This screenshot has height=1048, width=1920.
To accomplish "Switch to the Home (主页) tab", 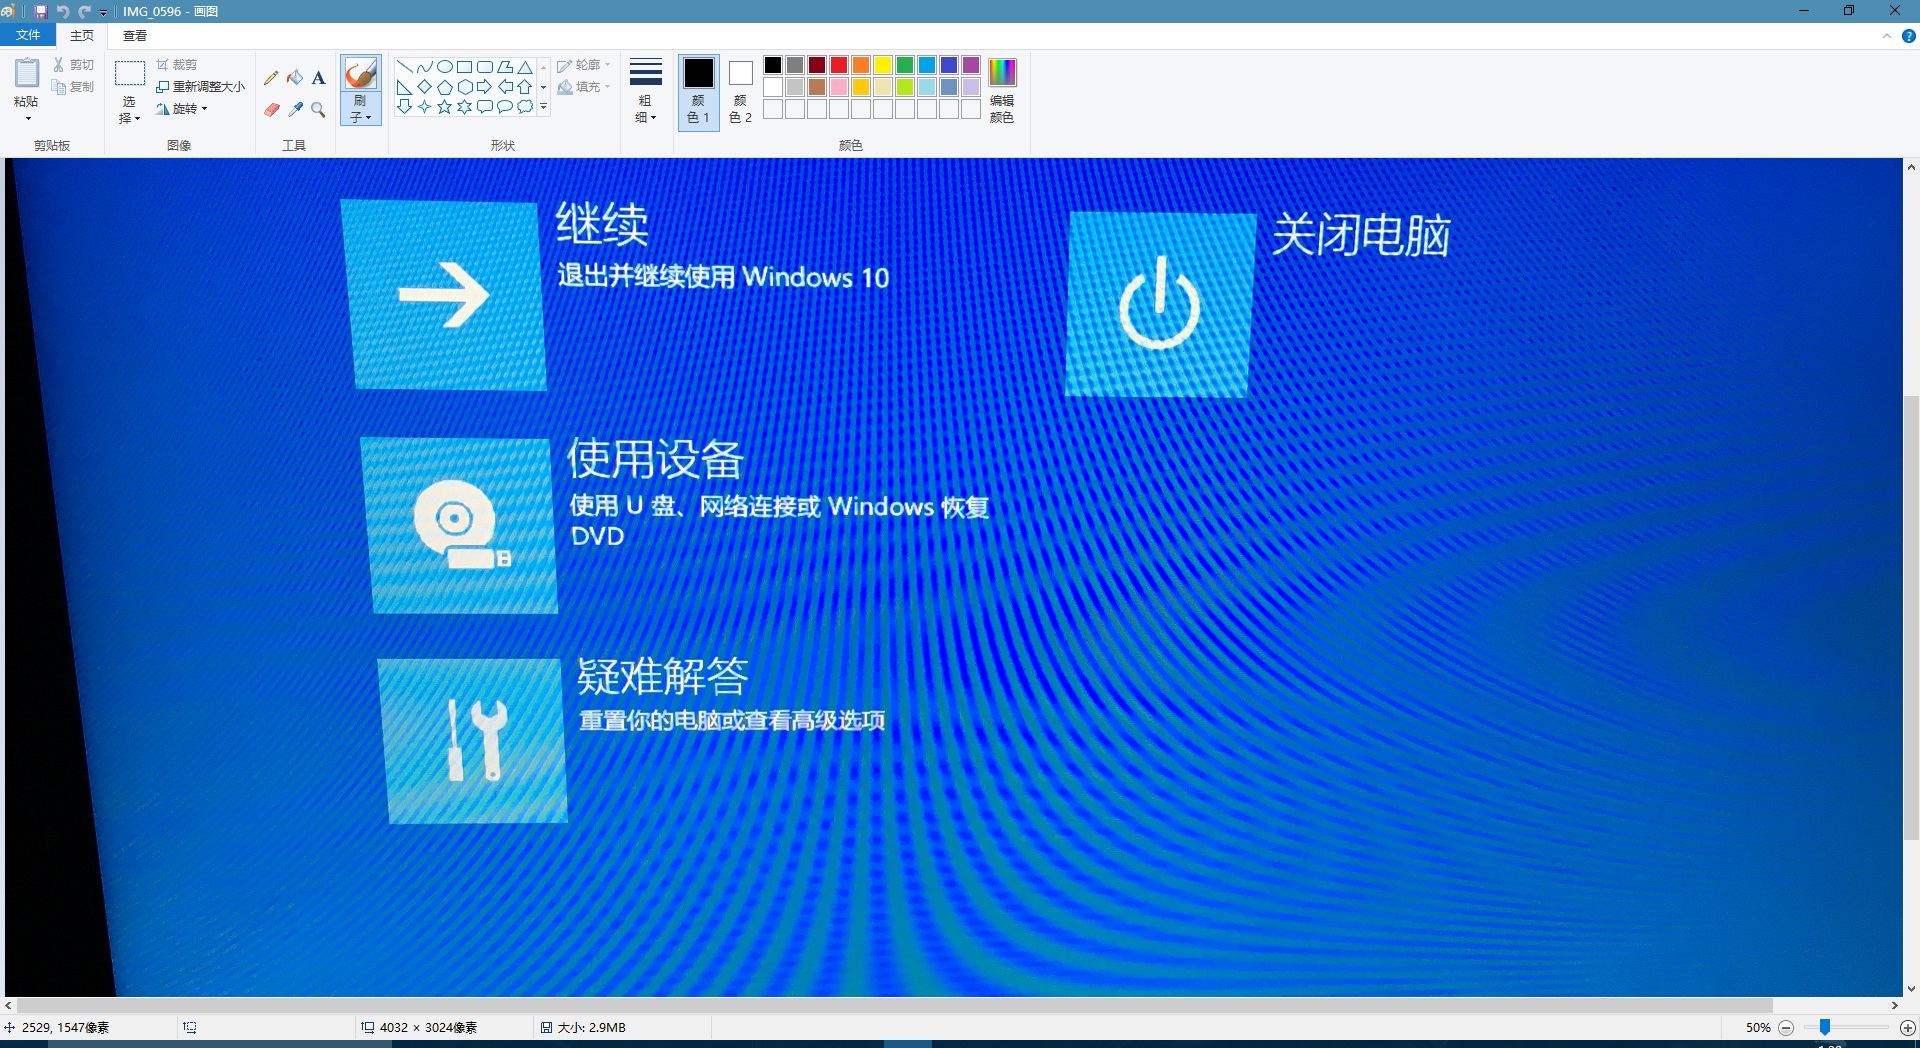I will [82, 35].
